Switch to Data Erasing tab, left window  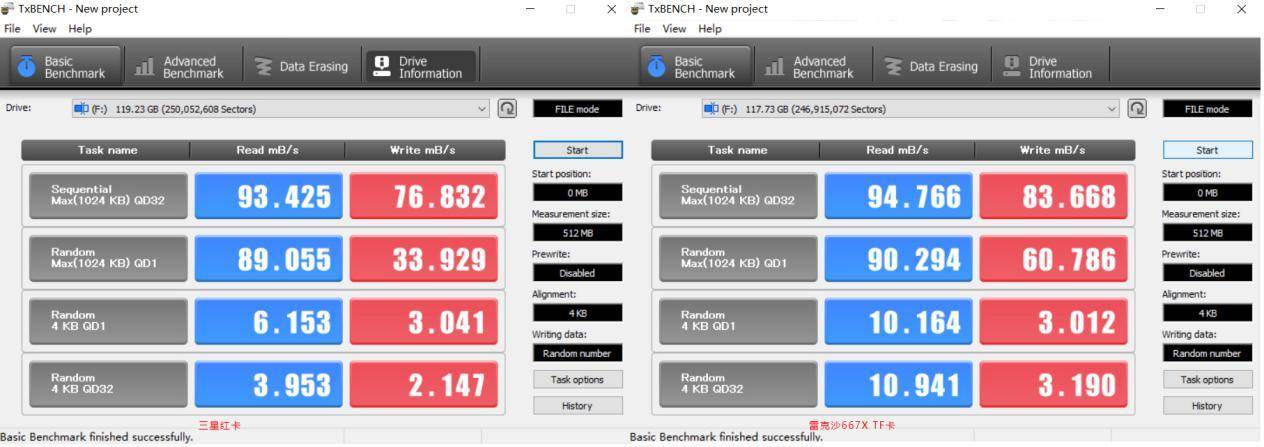(x=301, y=66)
